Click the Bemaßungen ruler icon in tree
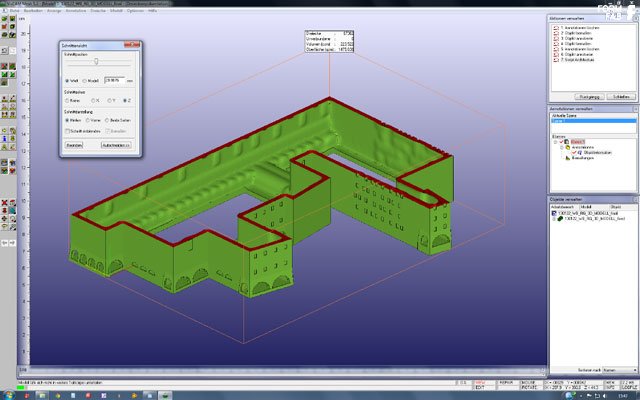The image size is (640, 400). click(x=567, y=158)
